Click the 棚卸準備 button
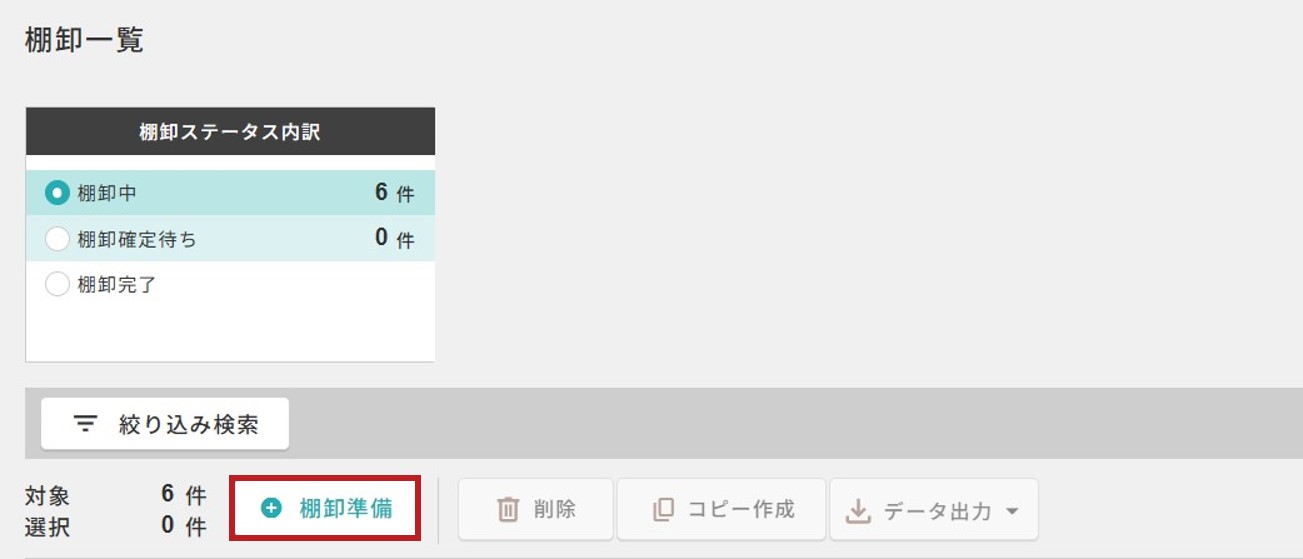Screen dimensions: 1303x559 [325, 509]
